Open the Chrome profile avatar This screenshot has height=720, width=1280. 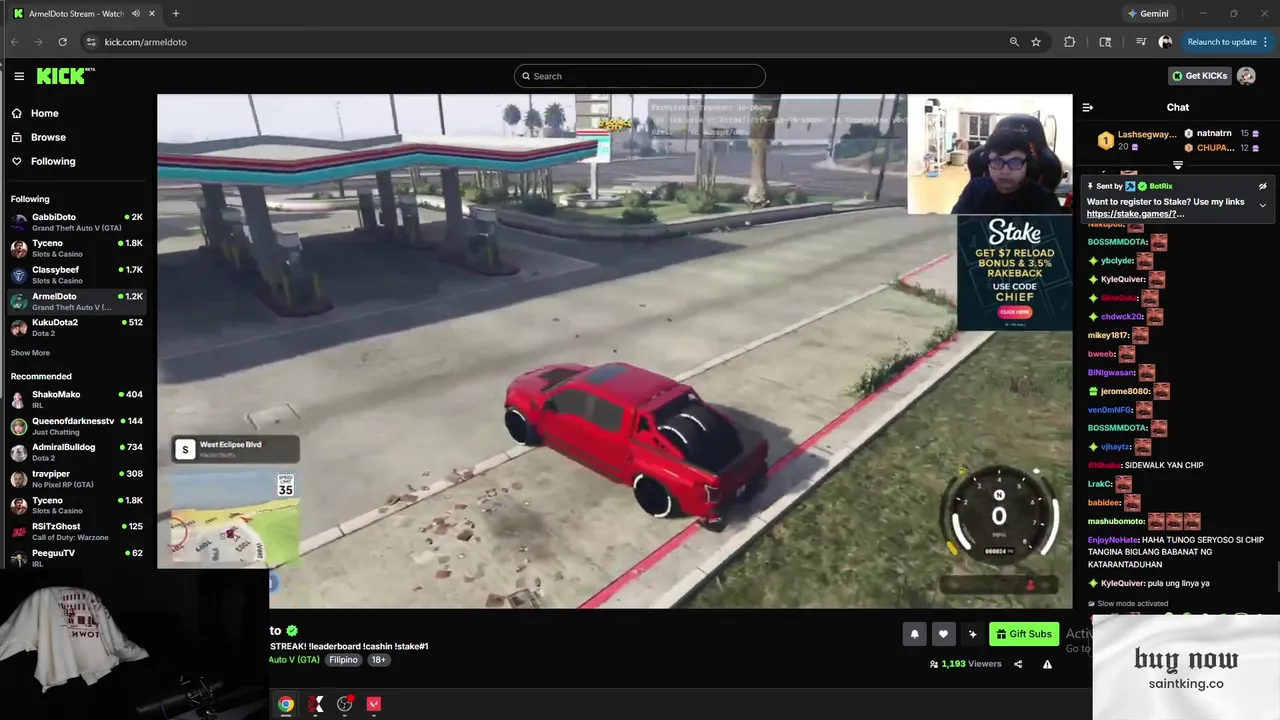[x=1165, y=42]
